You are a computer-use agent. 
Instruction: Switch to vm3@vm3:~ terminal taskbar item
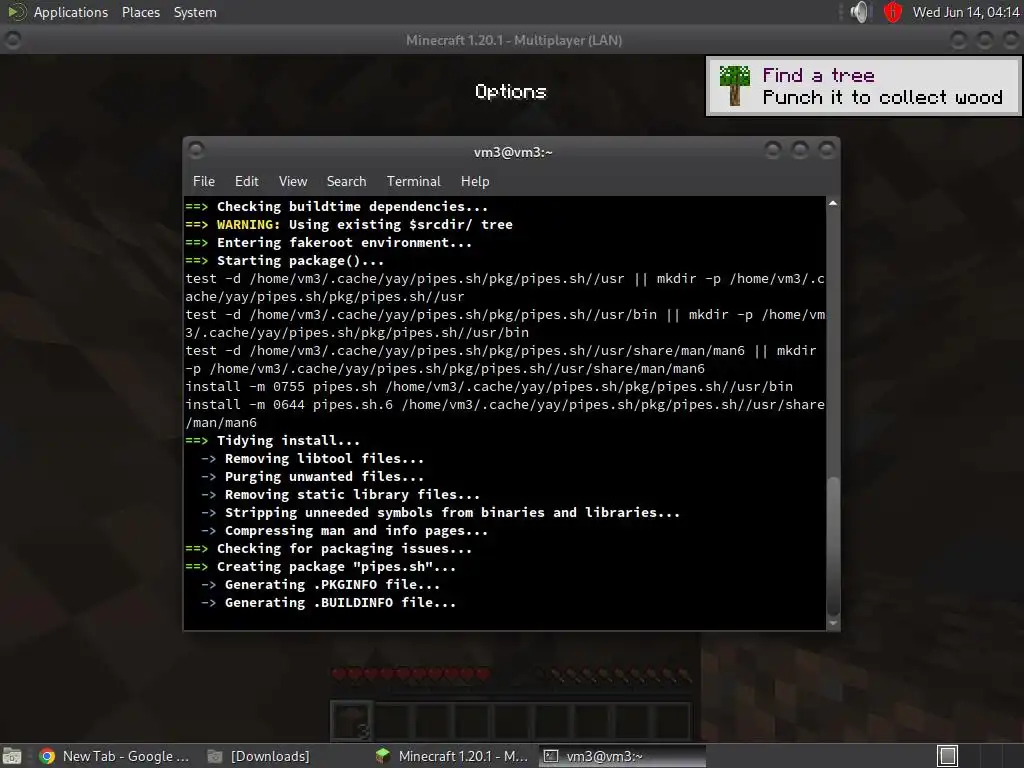622,756
